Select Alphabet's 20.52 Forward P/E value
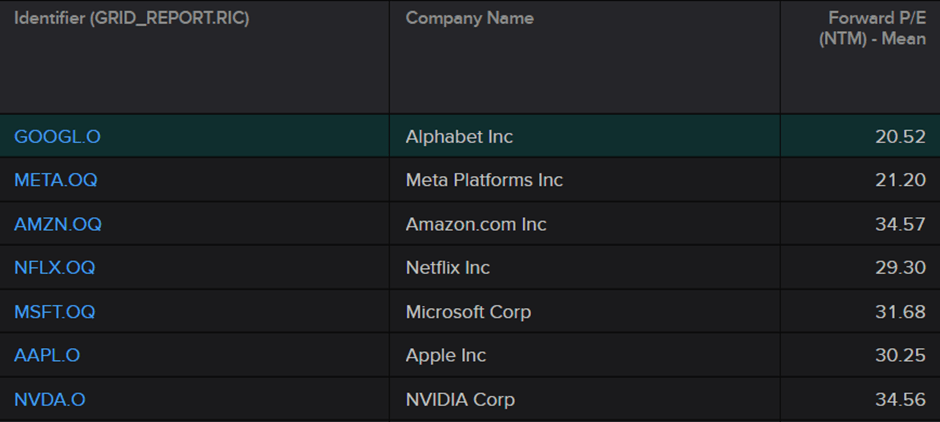Viewport: 940px width, 422px height. pyautogui.click(x=900, y=136)
